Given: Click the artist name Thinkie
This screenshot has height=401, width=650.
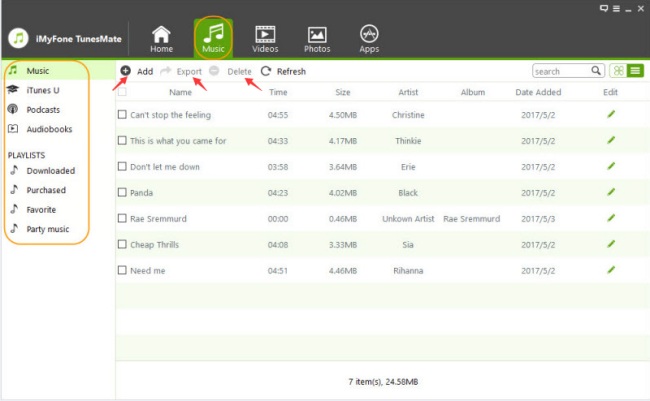Looking at the screenshot, I should (x=408, y=141).
